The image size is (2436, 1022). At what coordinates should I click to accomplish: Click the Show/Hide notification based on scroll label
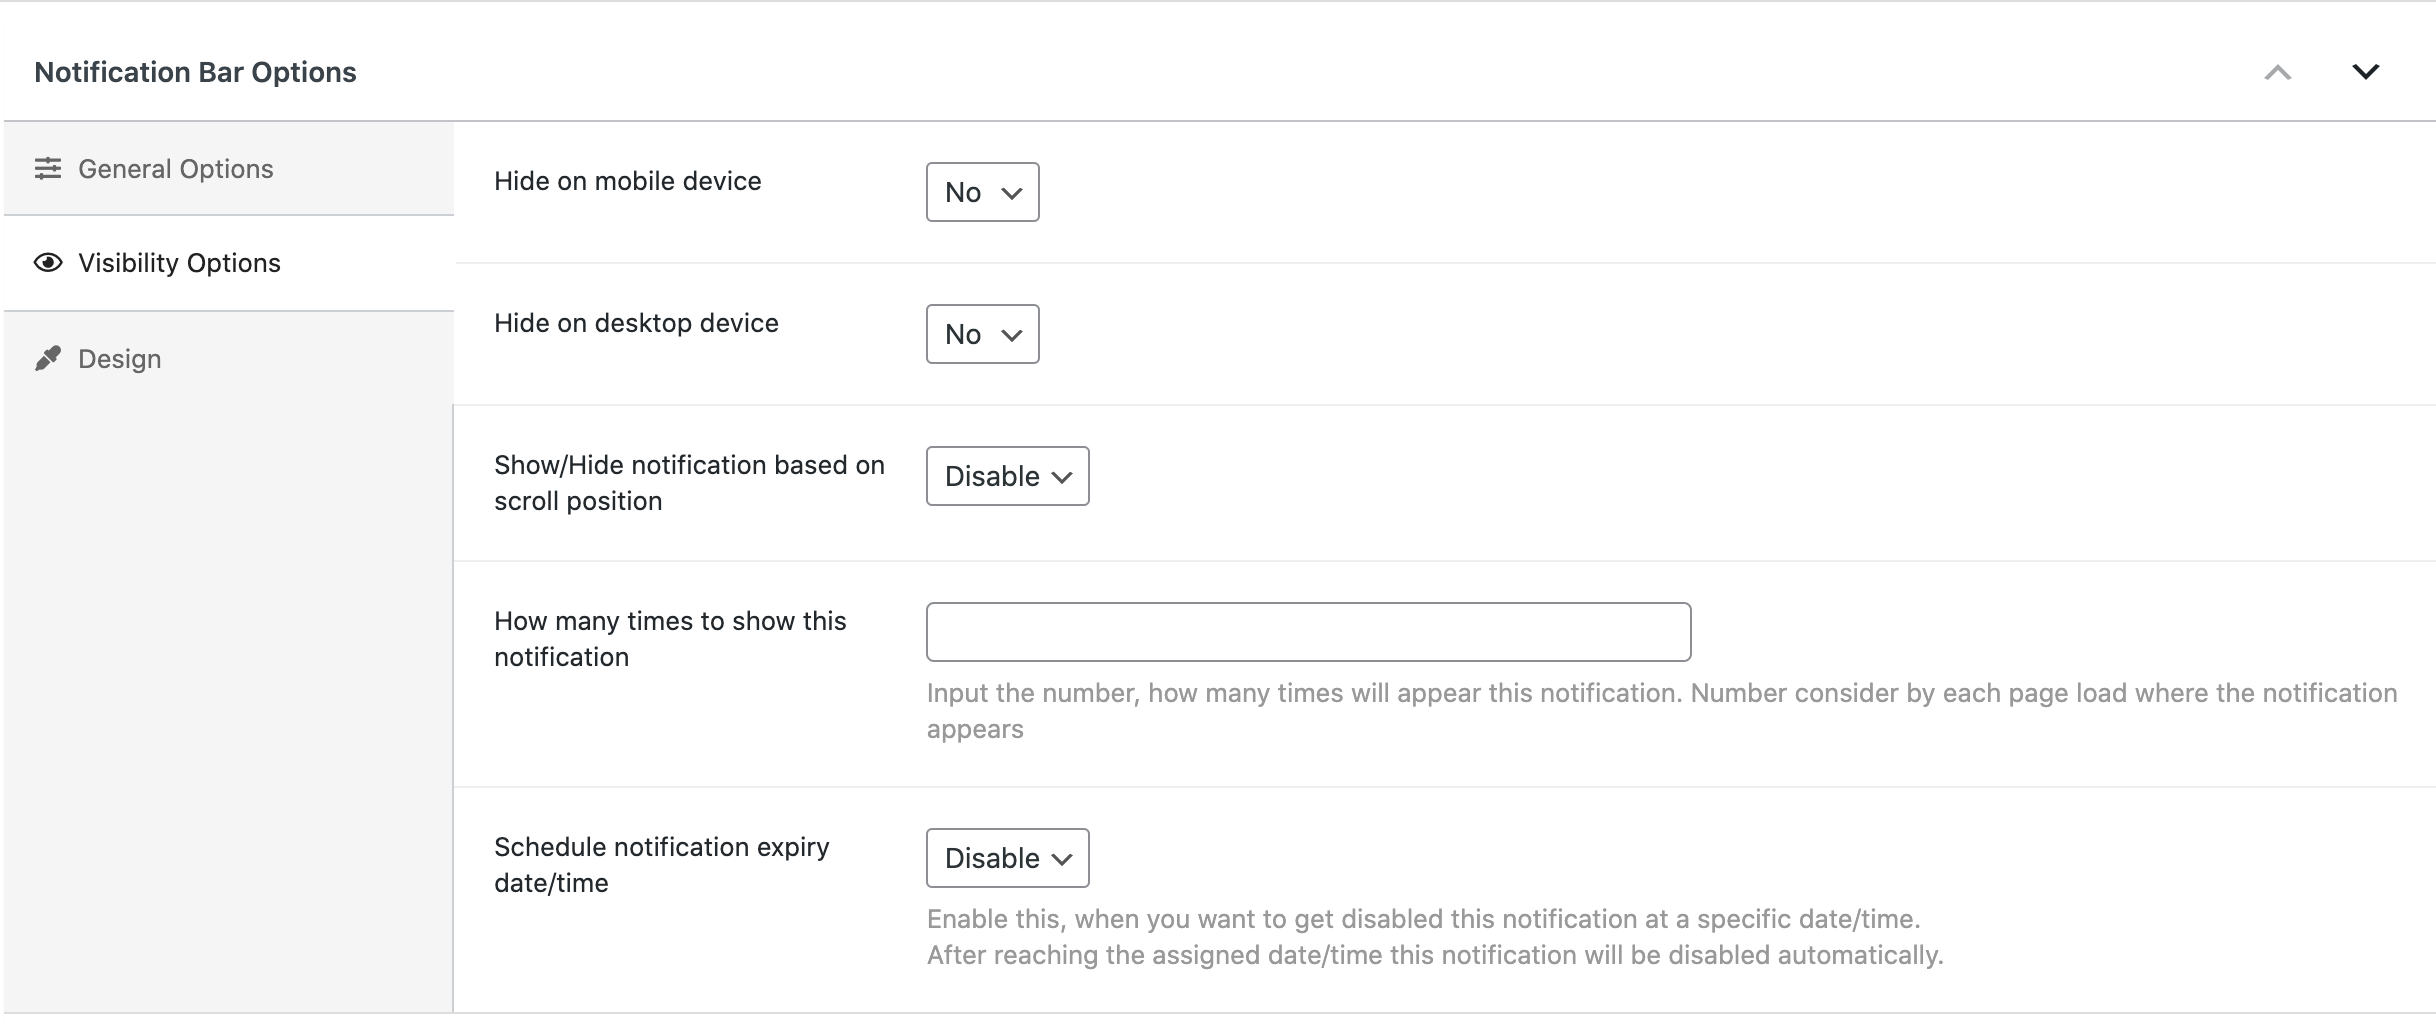689,483
